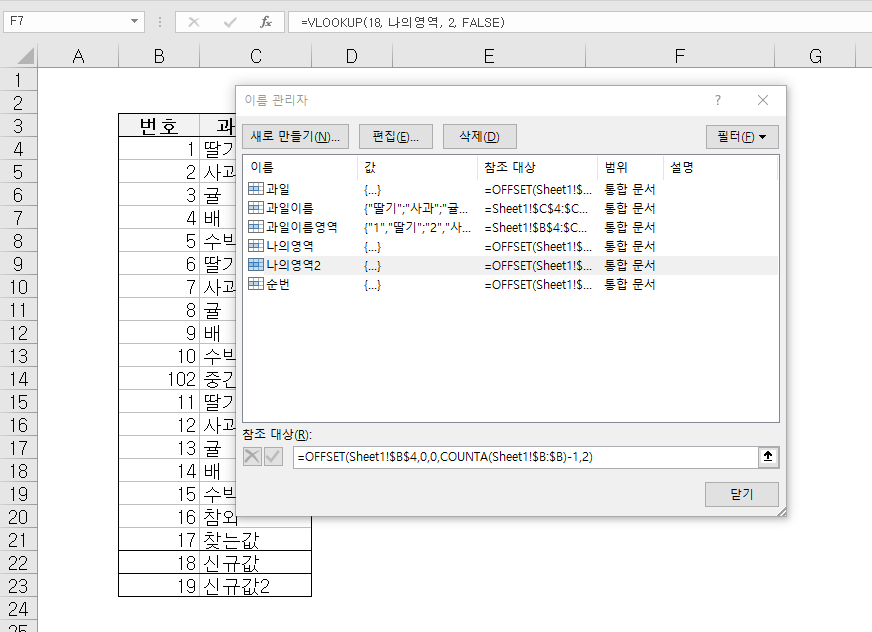This screenshot has height=632, width=872.
Task: Sort by the 범위 column header
Action: point(631,167)
